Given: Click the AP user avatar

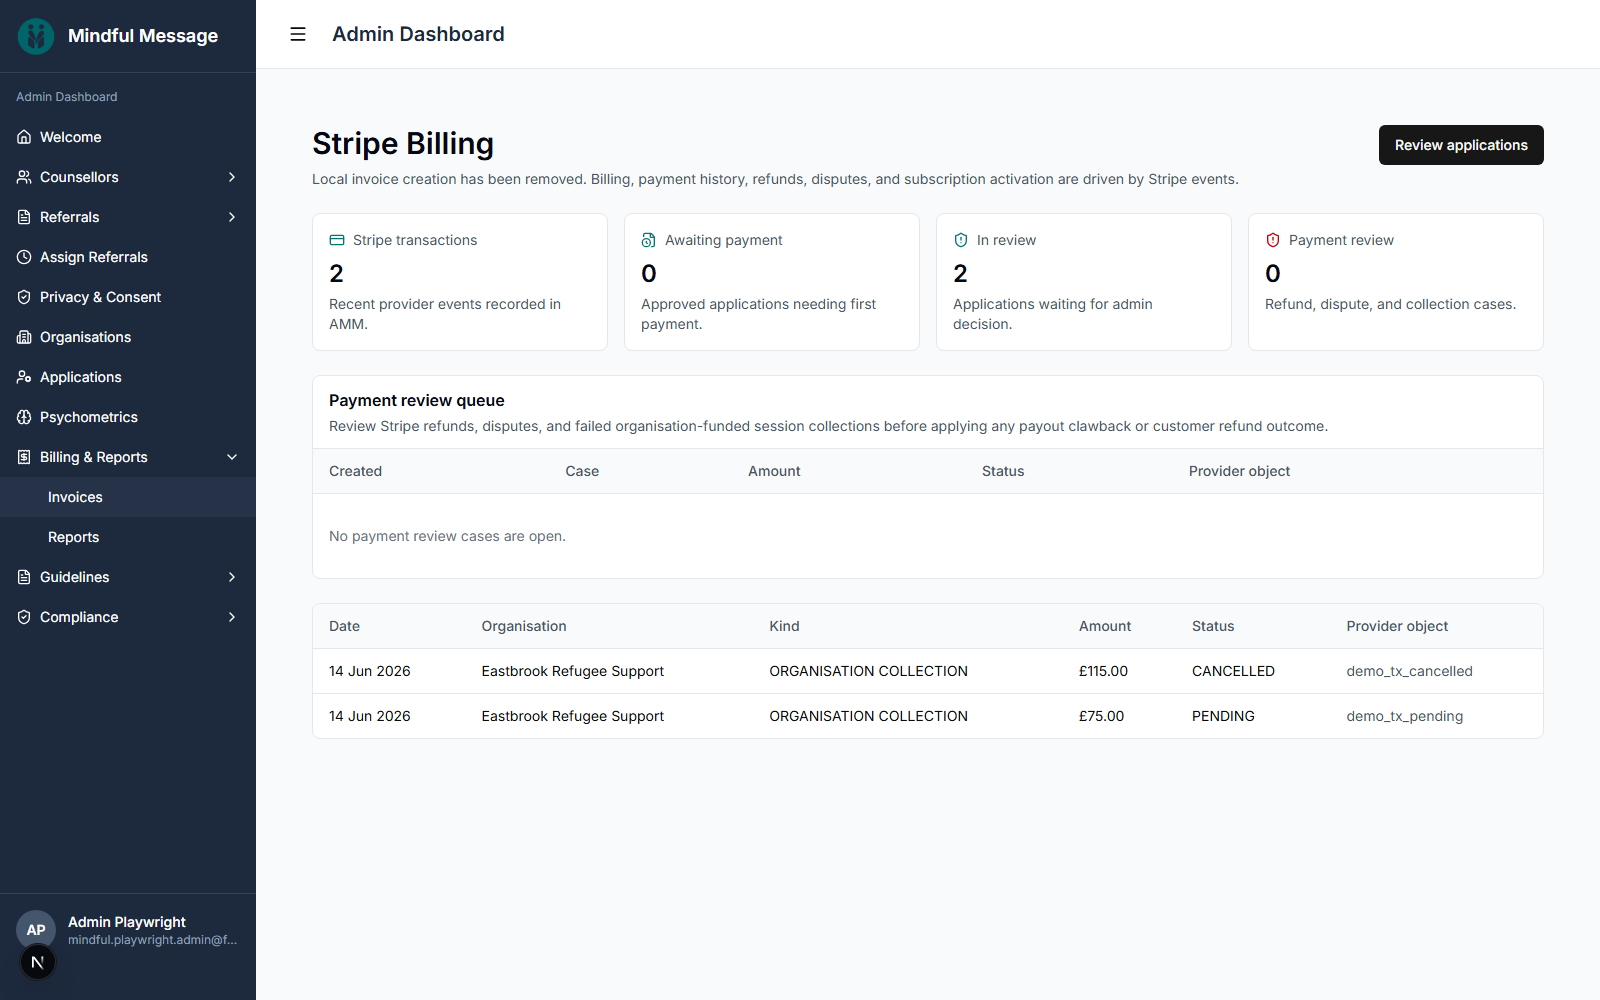Looking at the screenshot, I should pyautogui.click(x=36, y=929).
